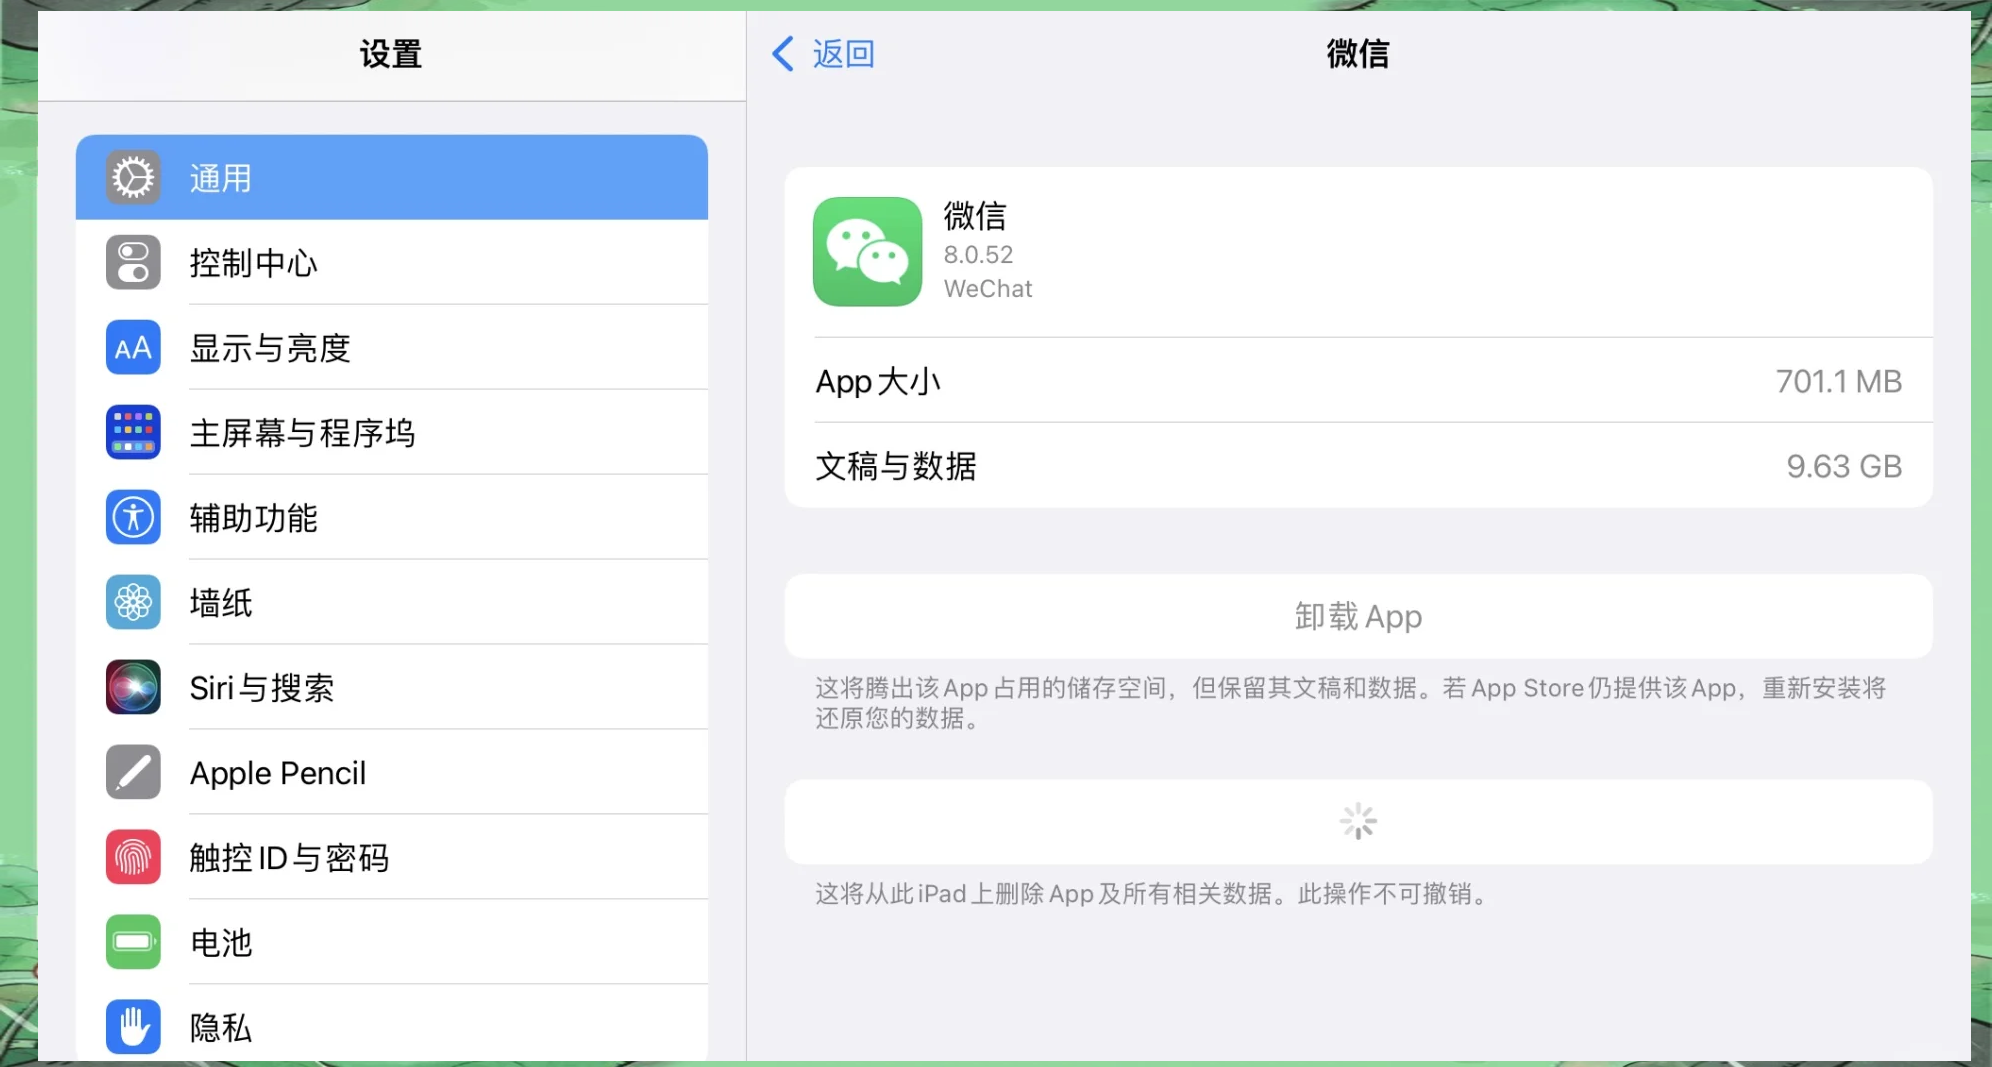The height and width of the screenshot is (1067, 1992).
Task: Click the 主屏幕与程序坞 grid icon
Action: (133, 432)
